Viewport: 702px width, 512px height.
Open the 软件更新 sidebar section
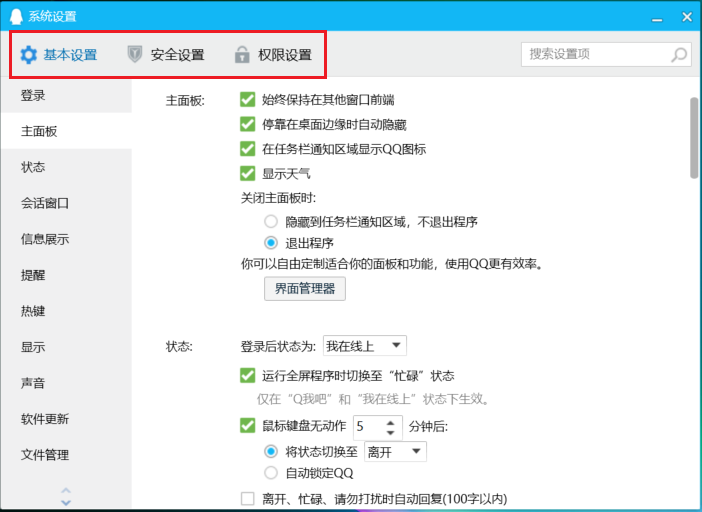pyautogui.click(x=66, y=419)
